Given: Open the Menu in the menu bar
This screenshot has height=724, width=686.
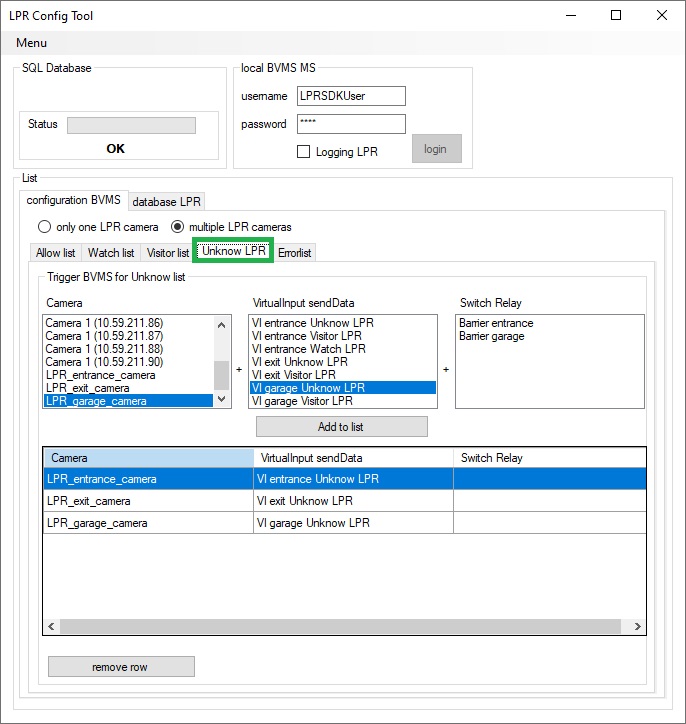Looking at the screenshot, I should [x=31, y=43].
